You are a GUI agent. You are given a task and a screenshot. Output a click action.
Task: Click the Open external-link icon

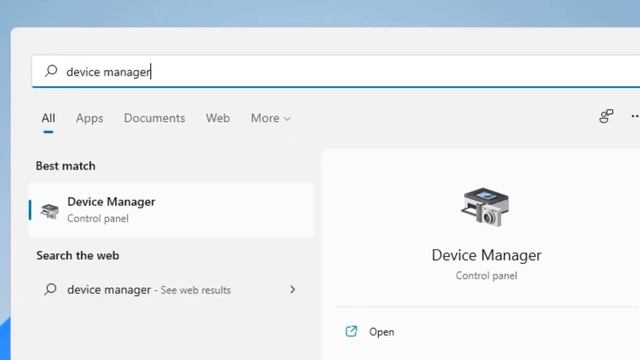pos(351,331)
